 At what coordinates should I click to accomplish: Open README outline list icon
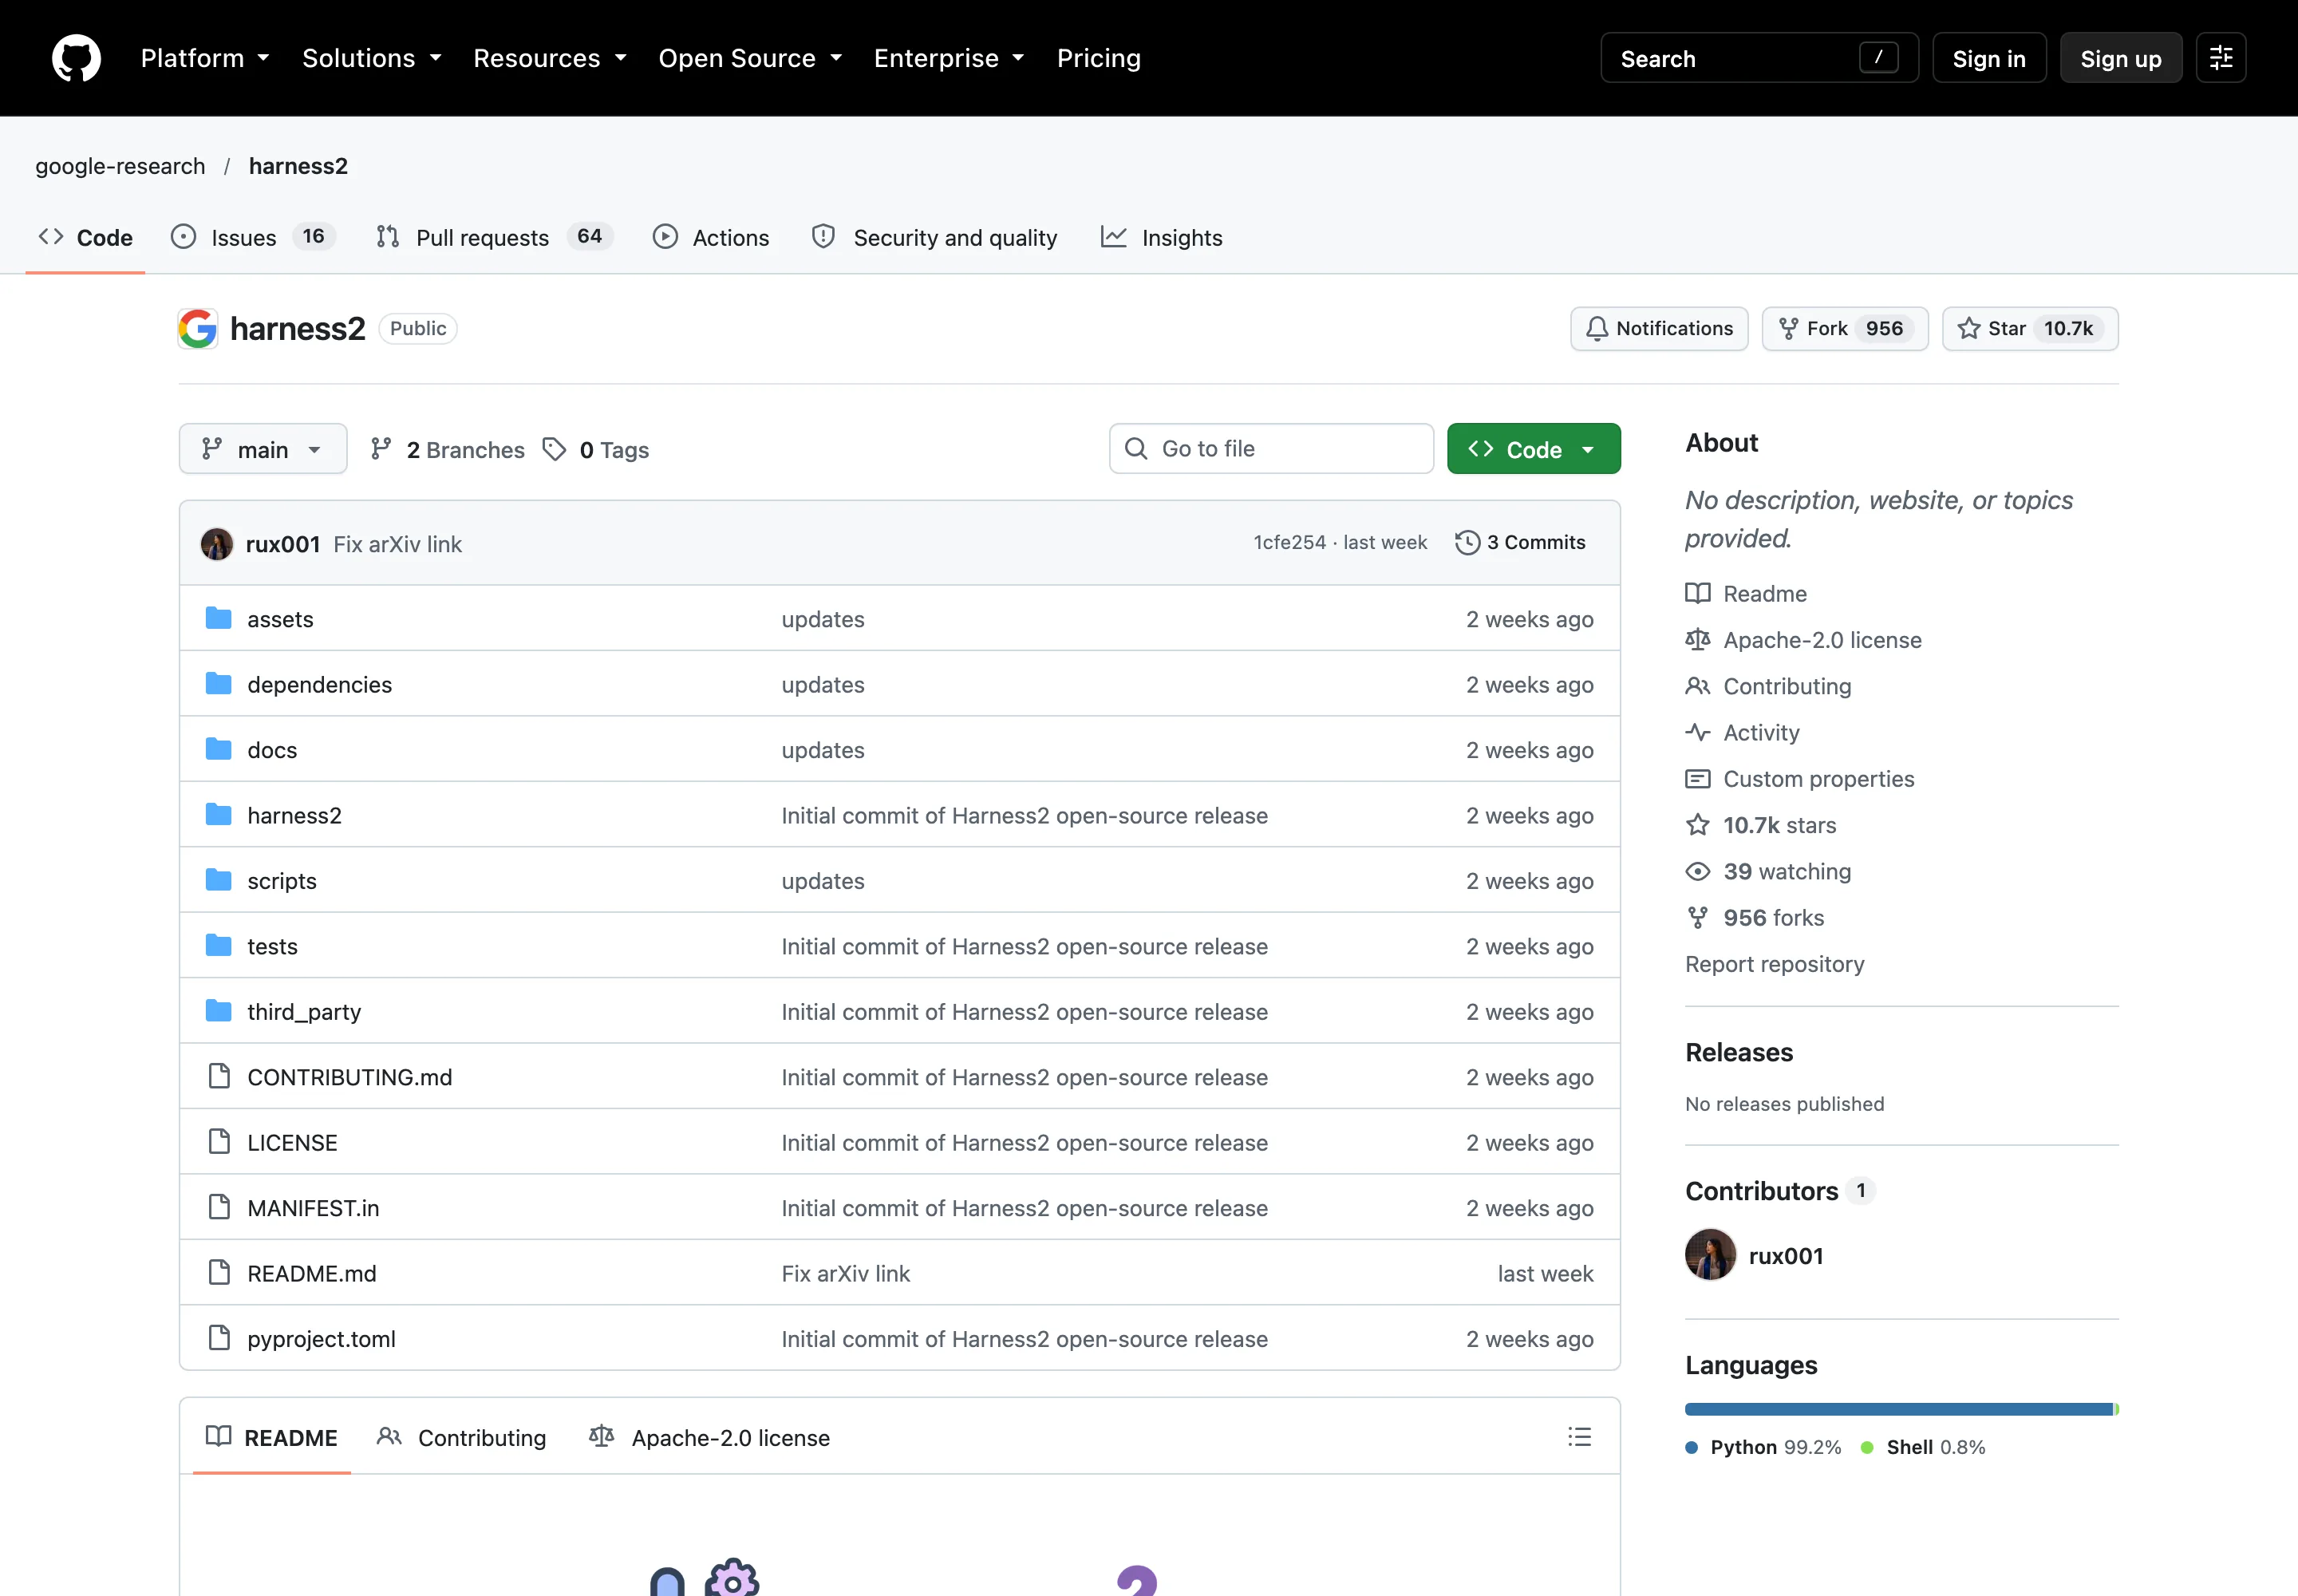1579,1437
